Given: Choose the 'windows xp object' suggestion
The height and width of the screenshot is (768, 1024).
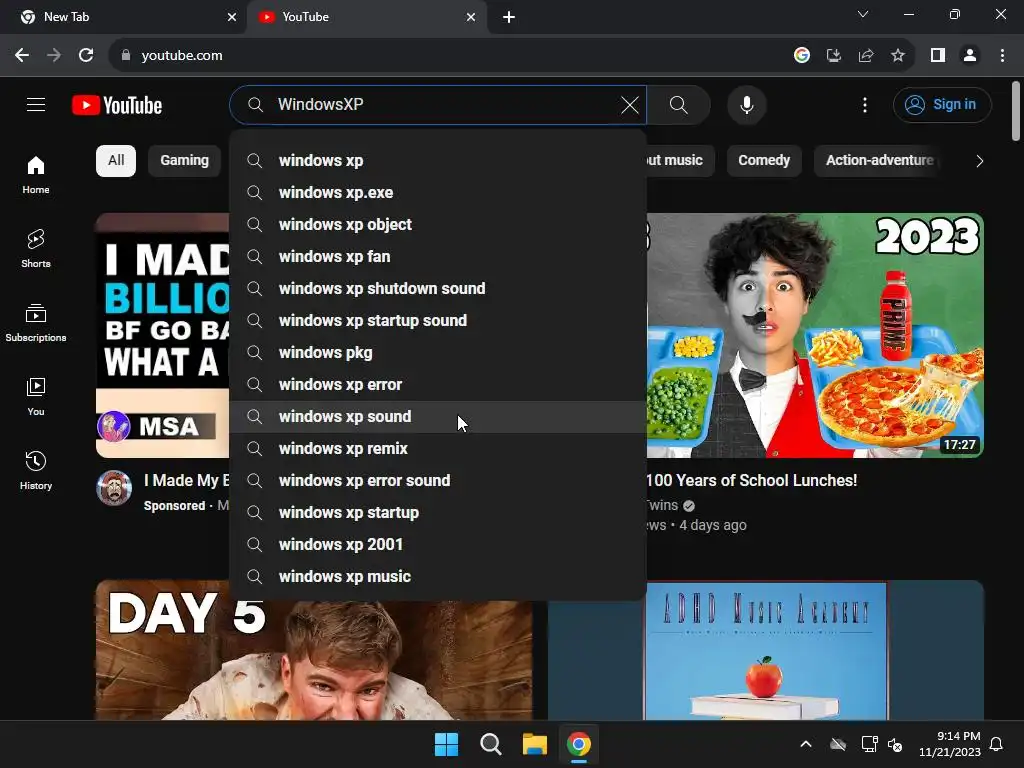Looking at the screenshot, I should 438,225.
